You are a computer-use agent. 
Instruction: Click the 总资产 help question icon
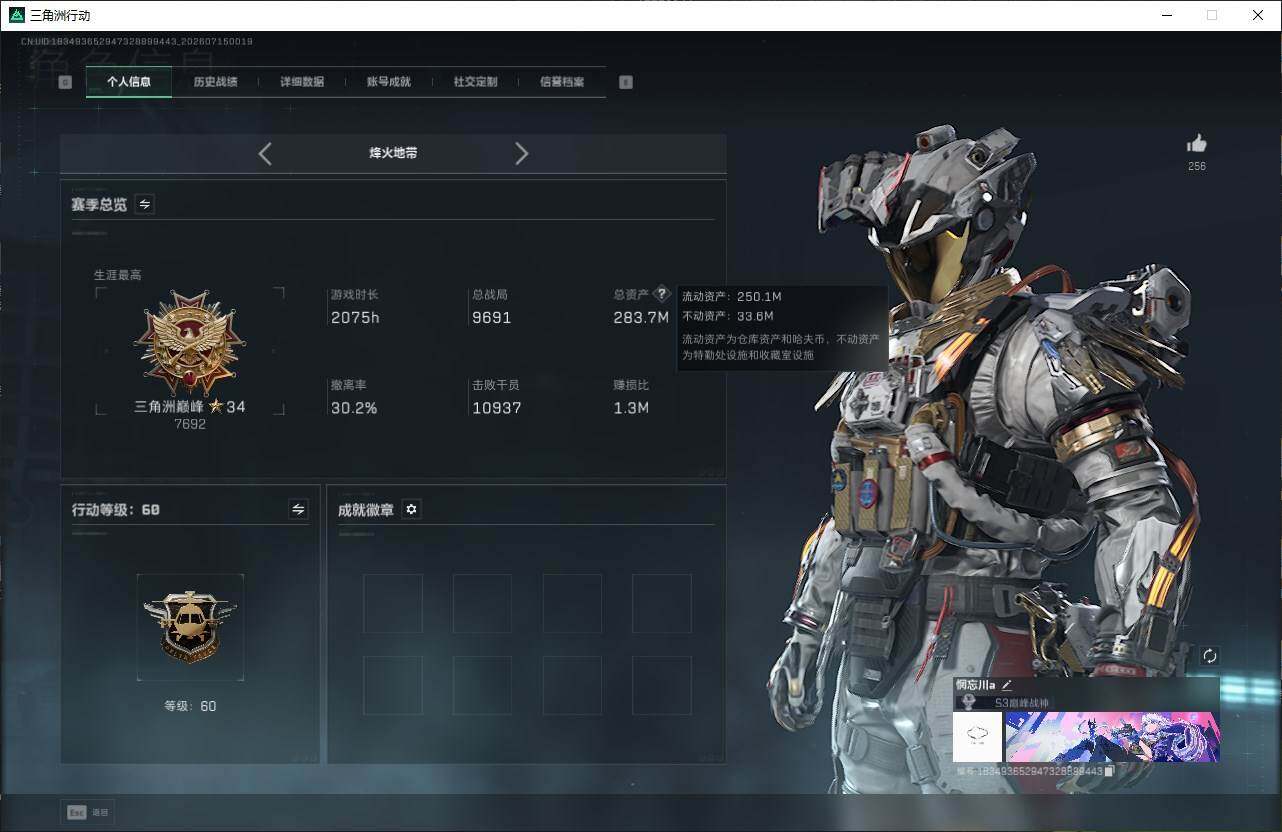[x=661, y=294]
